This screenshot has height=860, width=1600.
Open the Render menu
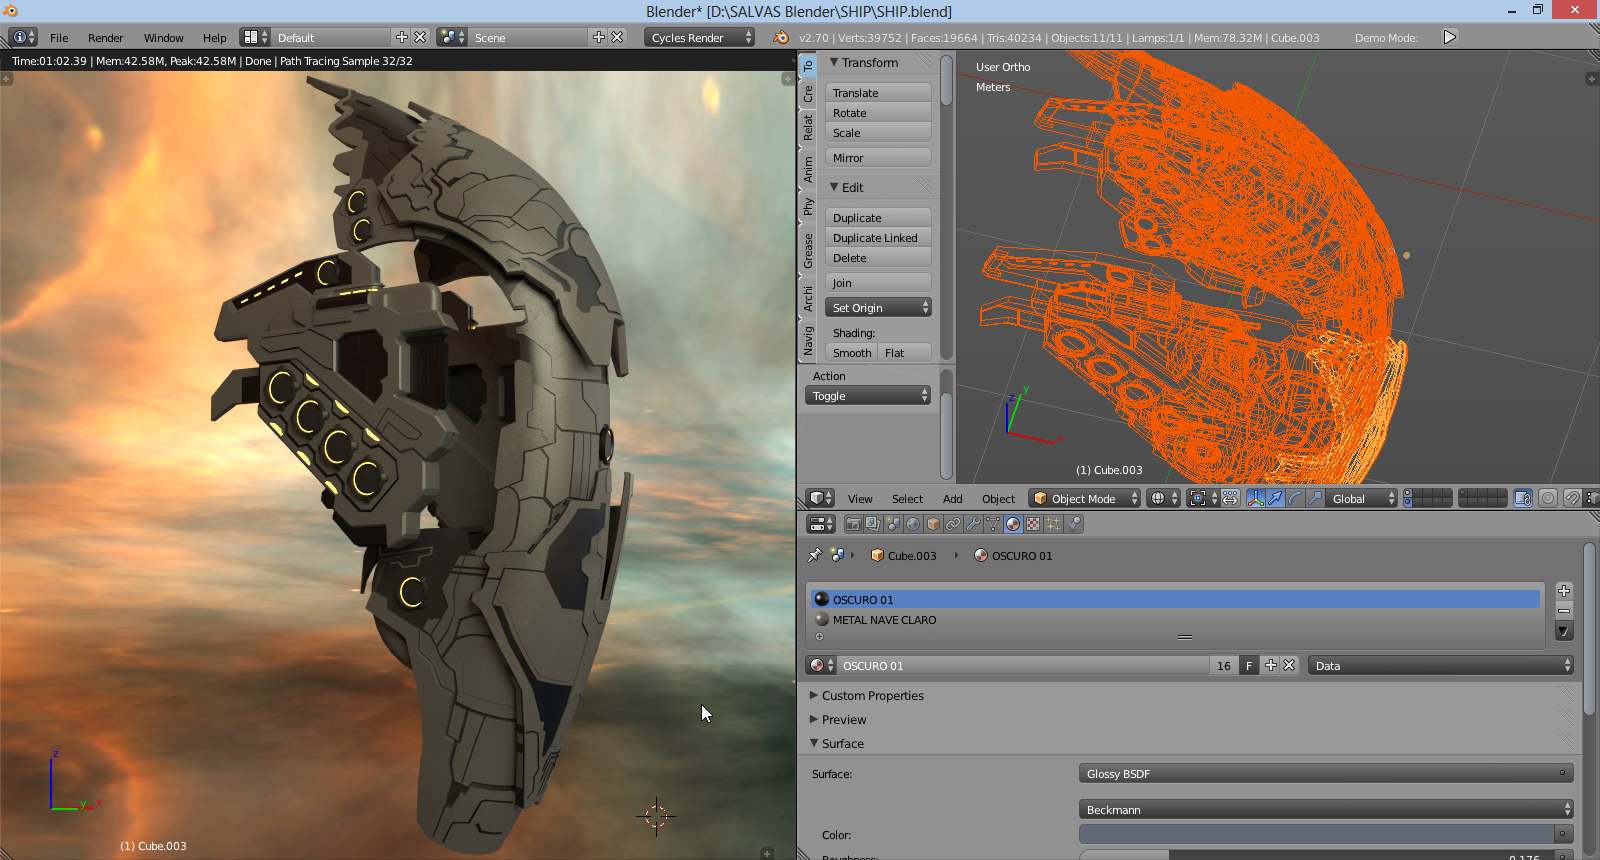click(105, 38)
